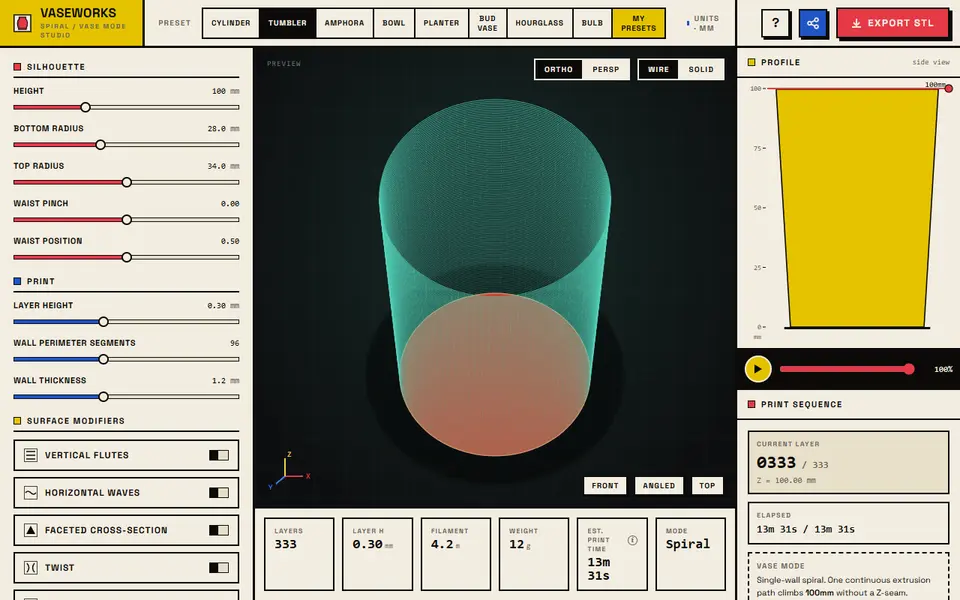Click the 3D tumbler wireframe preview
This screenshot has width=960, height=600.
pyautogui.click(x=495, y=277)
